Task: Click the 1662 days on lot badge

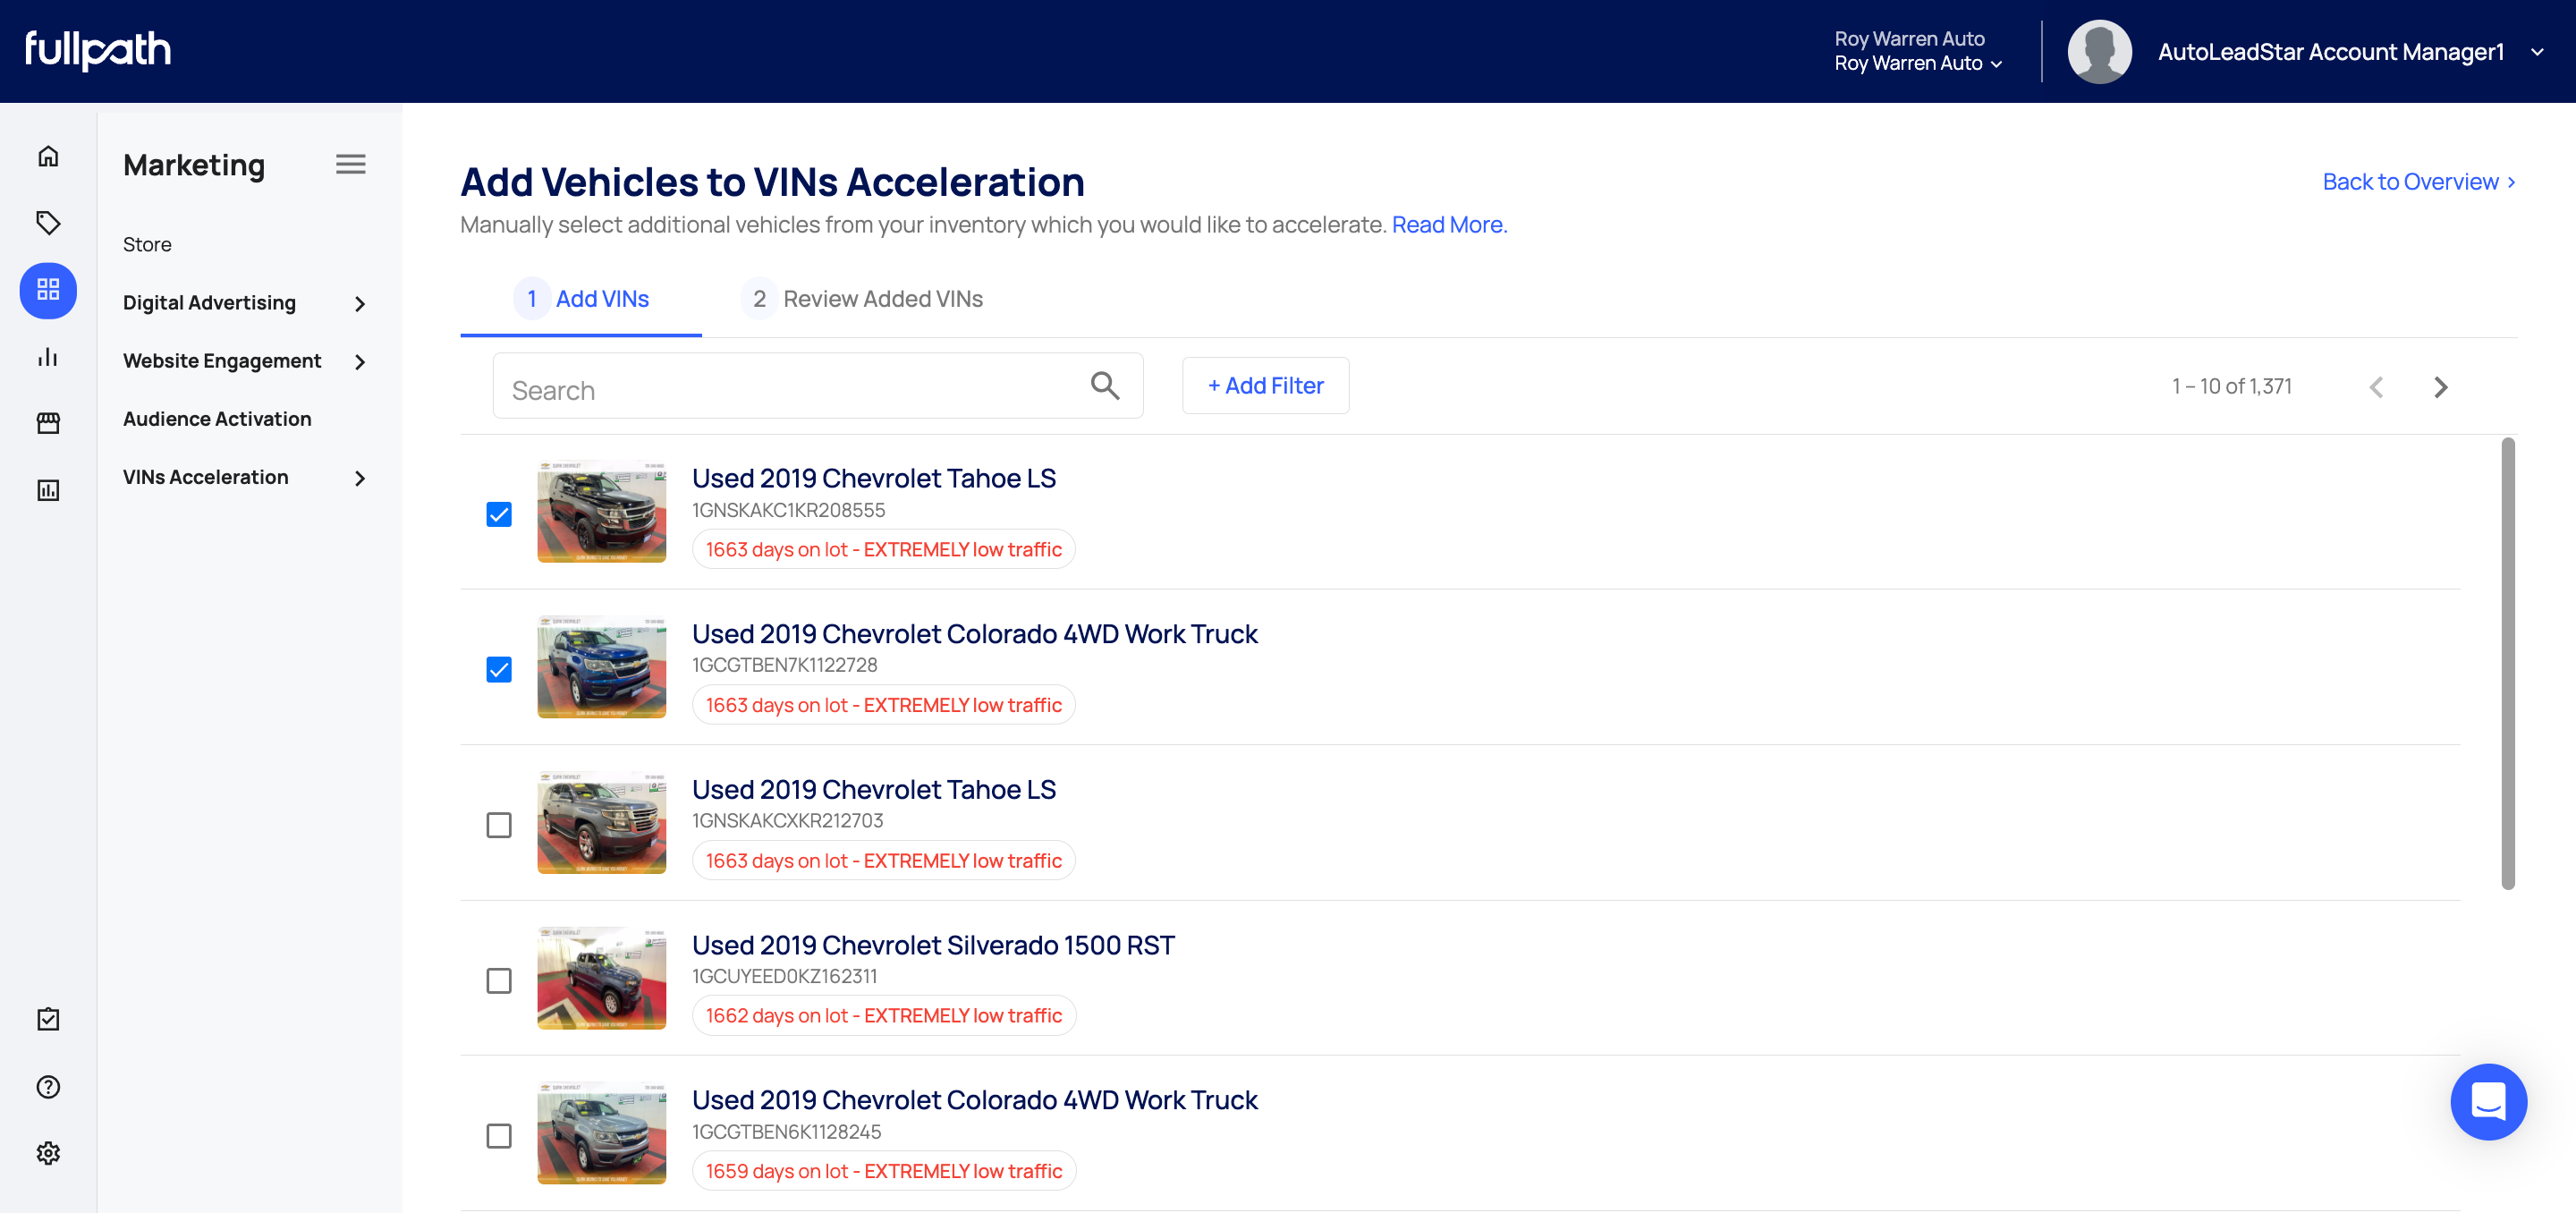Action: (884, 1015)
